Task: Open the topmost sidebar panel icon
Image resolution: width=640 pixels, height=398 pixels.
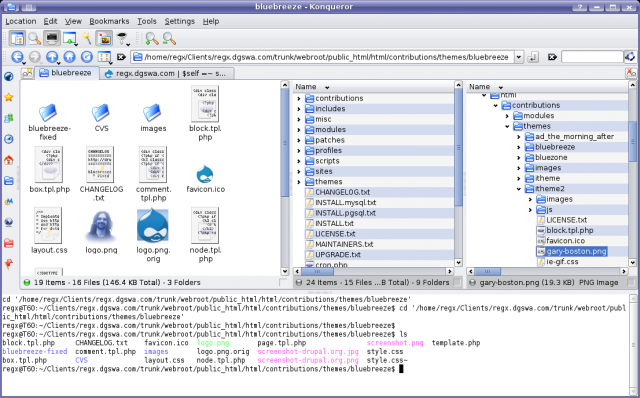Action: tap(9, 76)
